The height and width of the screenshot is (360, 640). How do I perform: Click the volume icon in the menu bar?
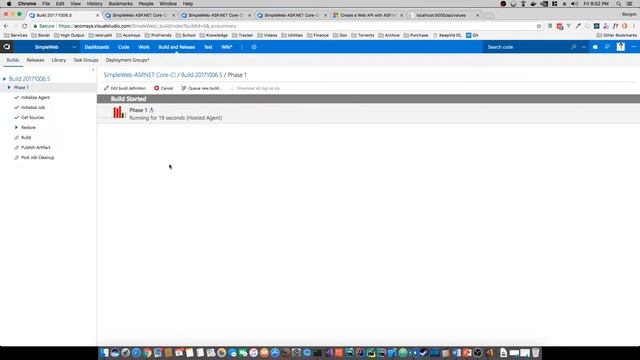[x=574, y=4]
